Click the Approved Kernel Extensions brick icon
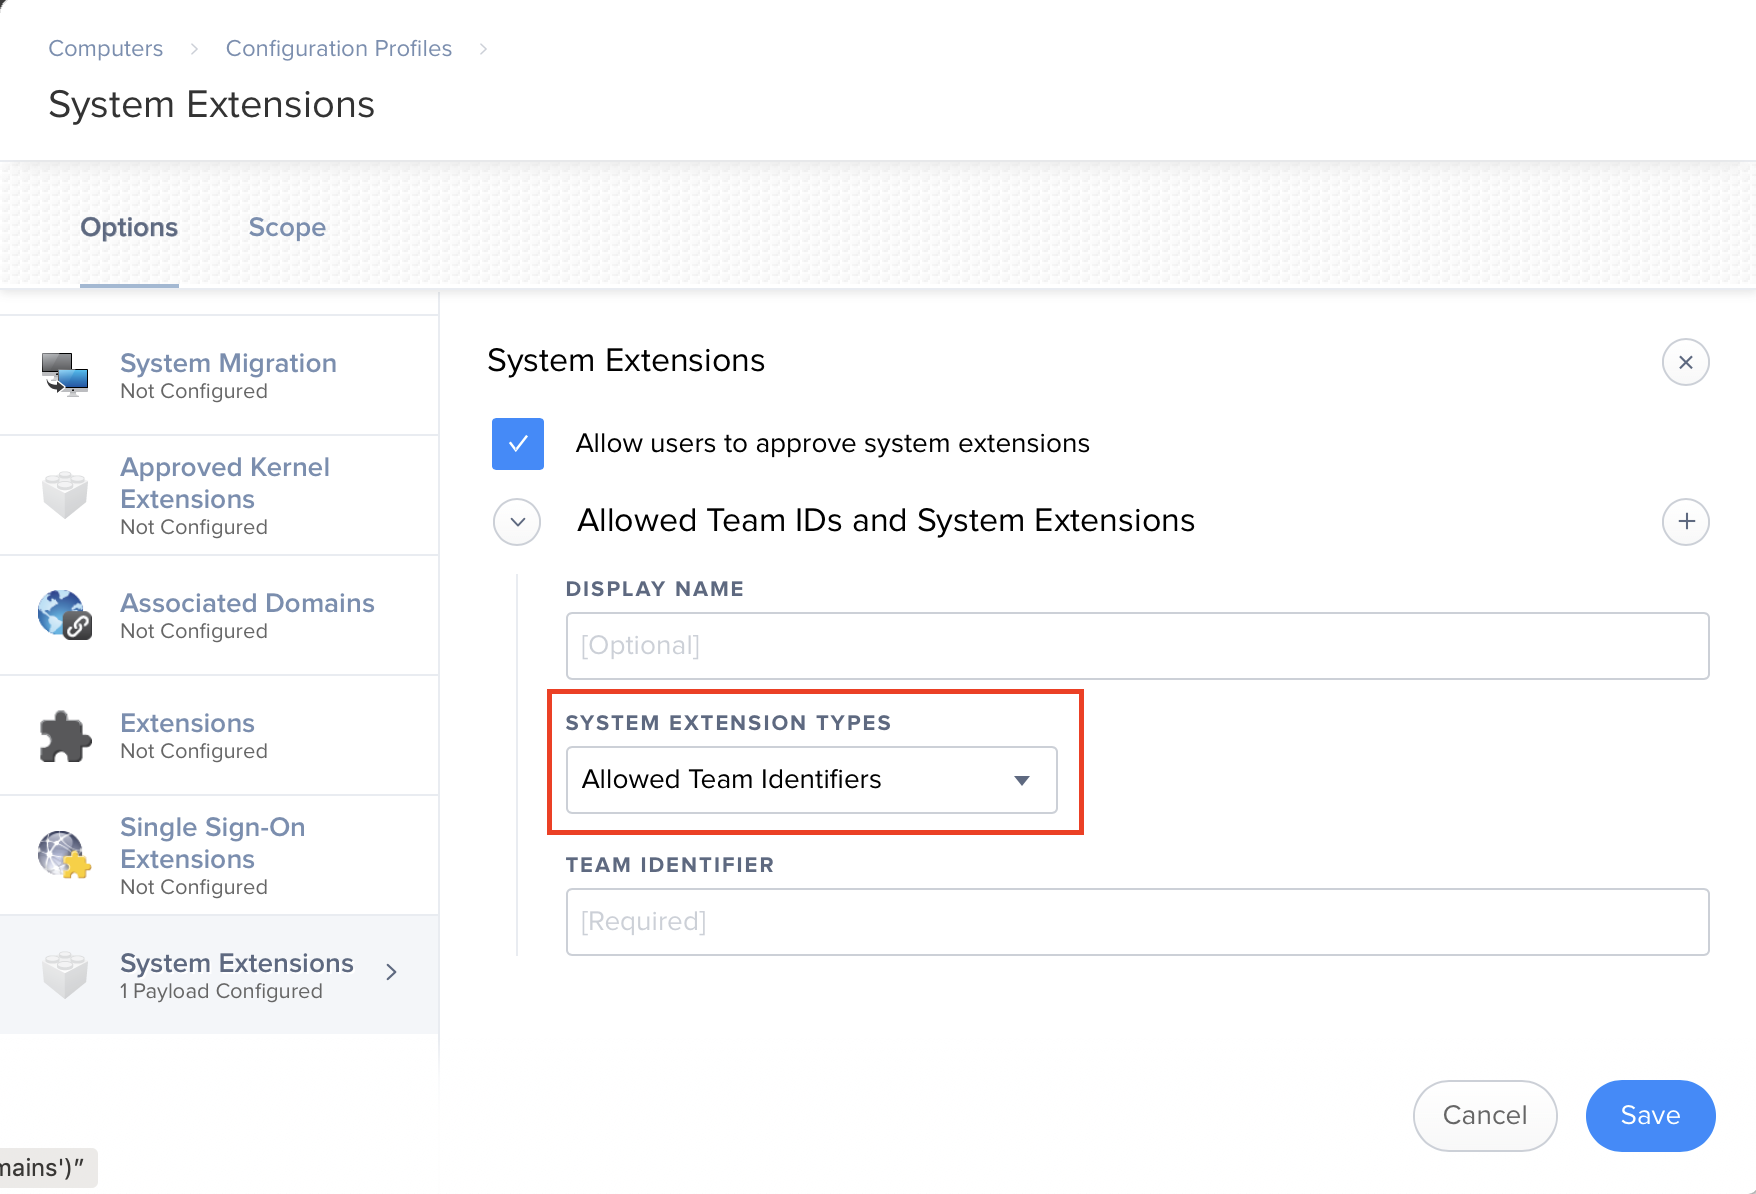The width and height of the screenshot is (1756, 1194). (65, 495)
